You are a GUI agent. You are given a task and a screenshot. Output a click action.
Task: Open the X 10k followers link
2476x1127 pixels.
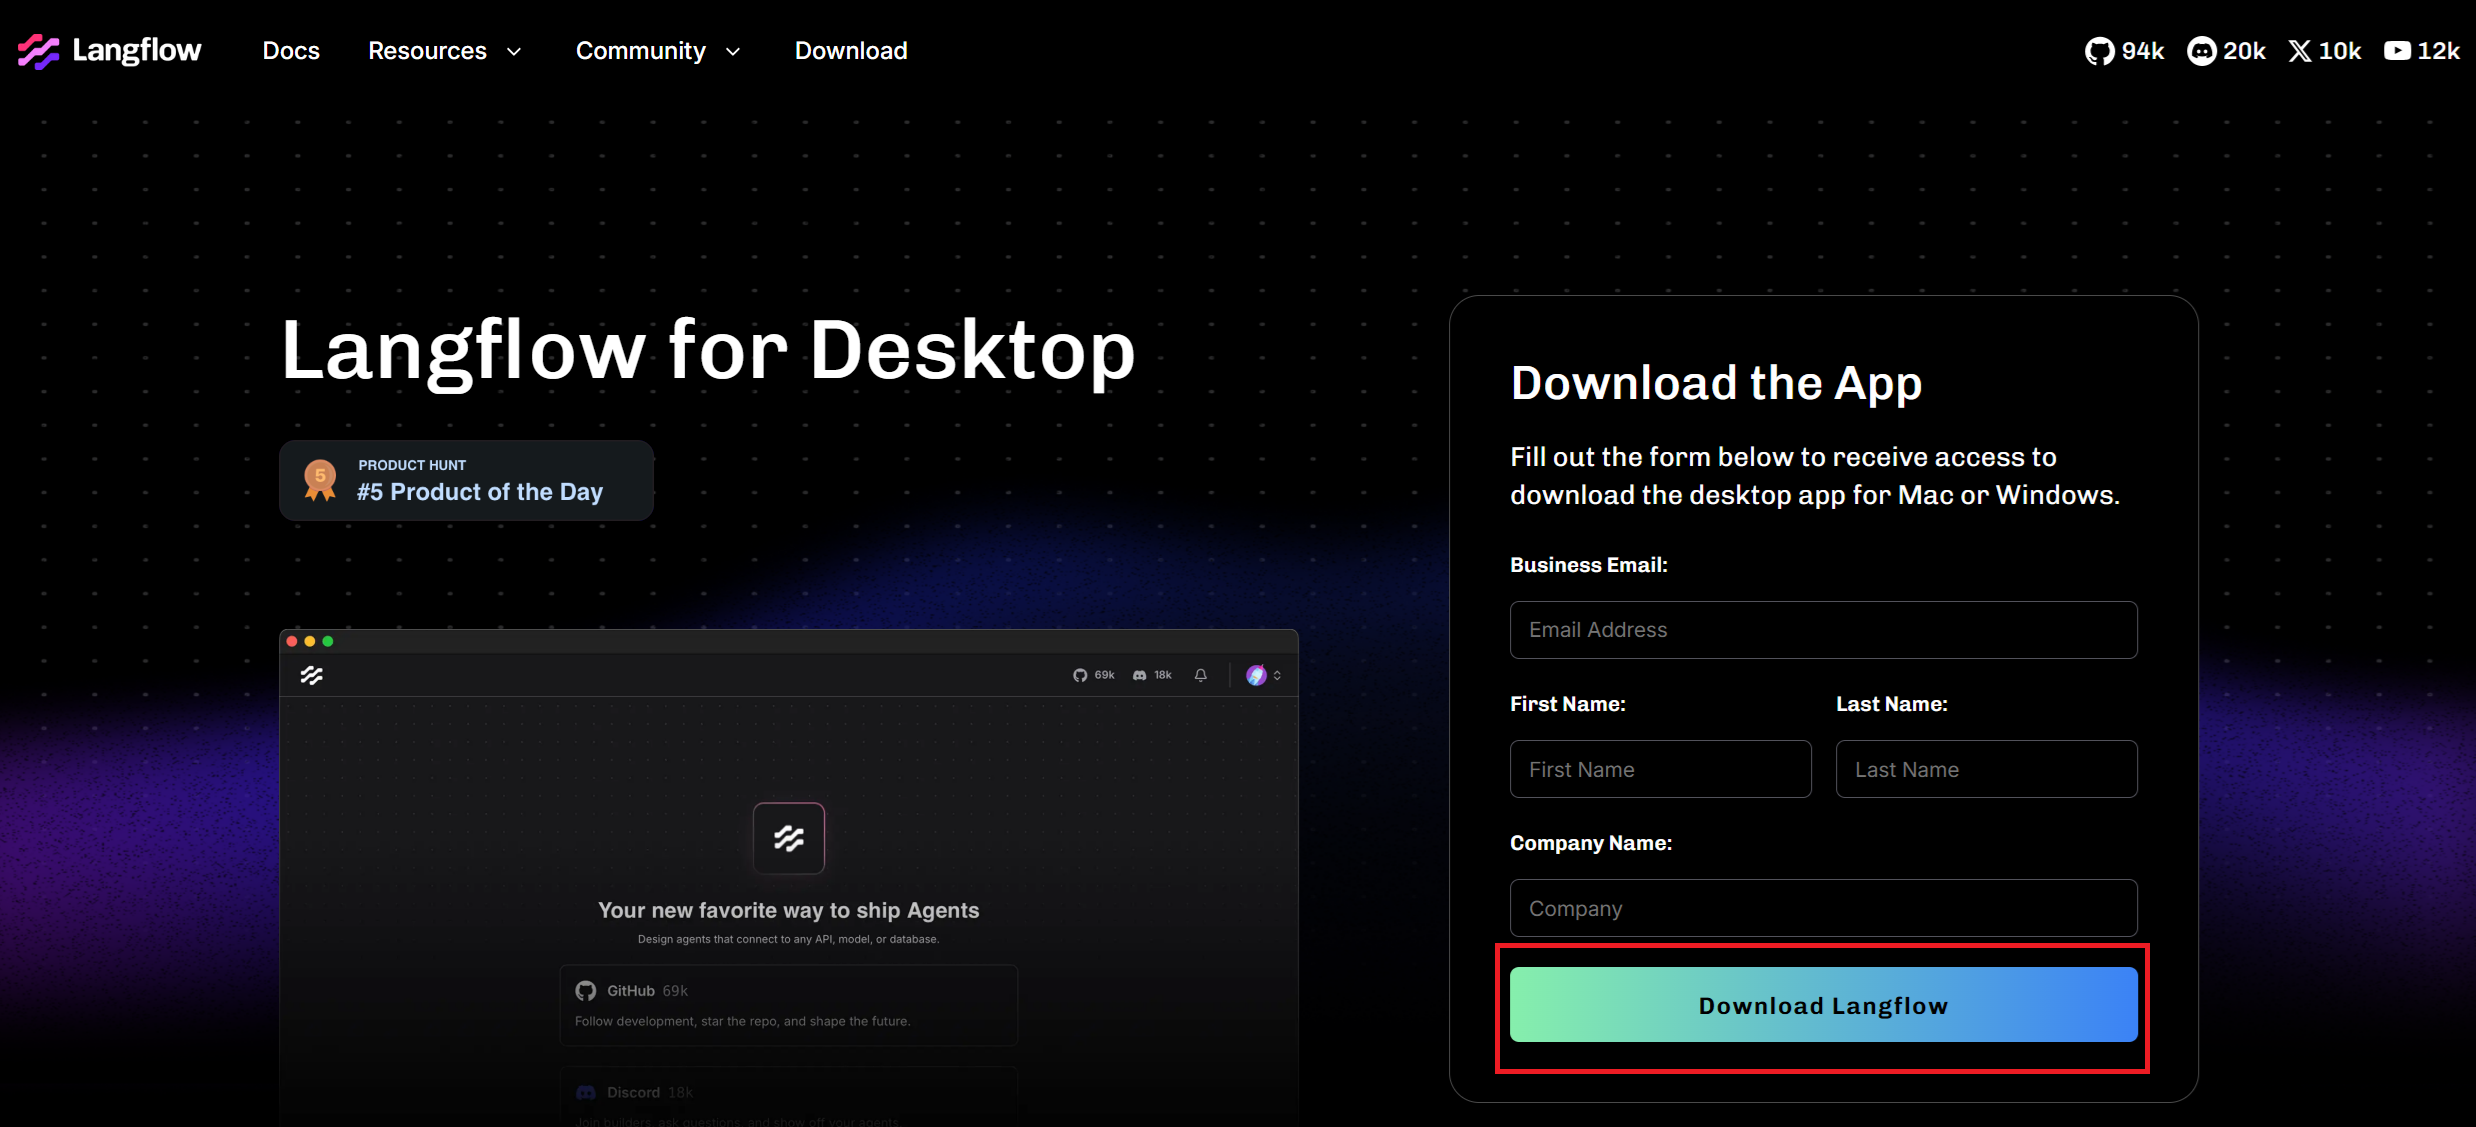2324,51
